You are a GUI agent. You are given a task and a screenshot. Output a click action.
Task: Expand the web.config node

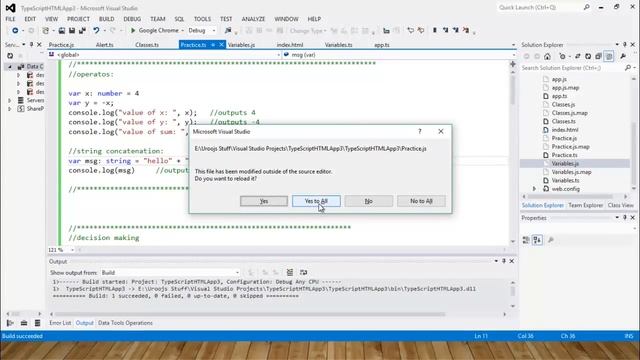(x=534, y=189)
